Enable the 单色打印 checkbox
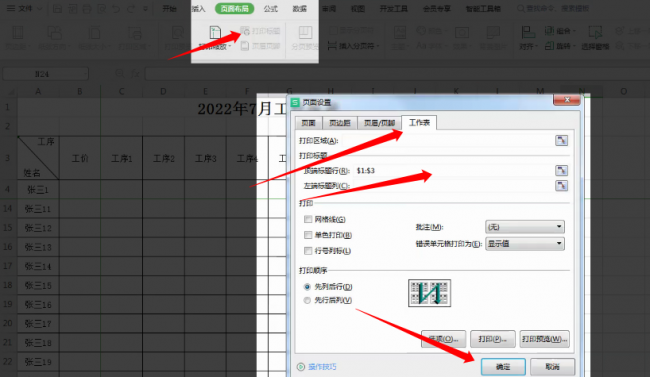The image size is (650, 377). coord(308,235)
